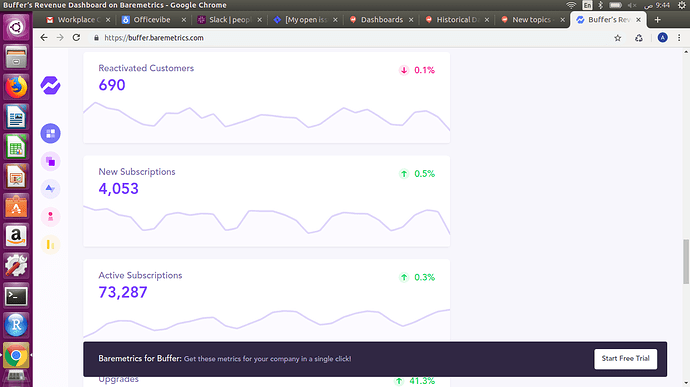The width and height of the screenshot is (690, 387).
Task: Click the 0.5% increase for New Subscriptions
Action: 417,173
